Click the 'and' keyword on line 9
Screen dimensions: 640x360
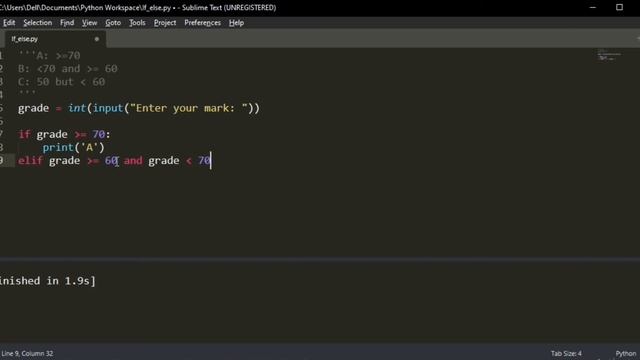coord(133,160)
